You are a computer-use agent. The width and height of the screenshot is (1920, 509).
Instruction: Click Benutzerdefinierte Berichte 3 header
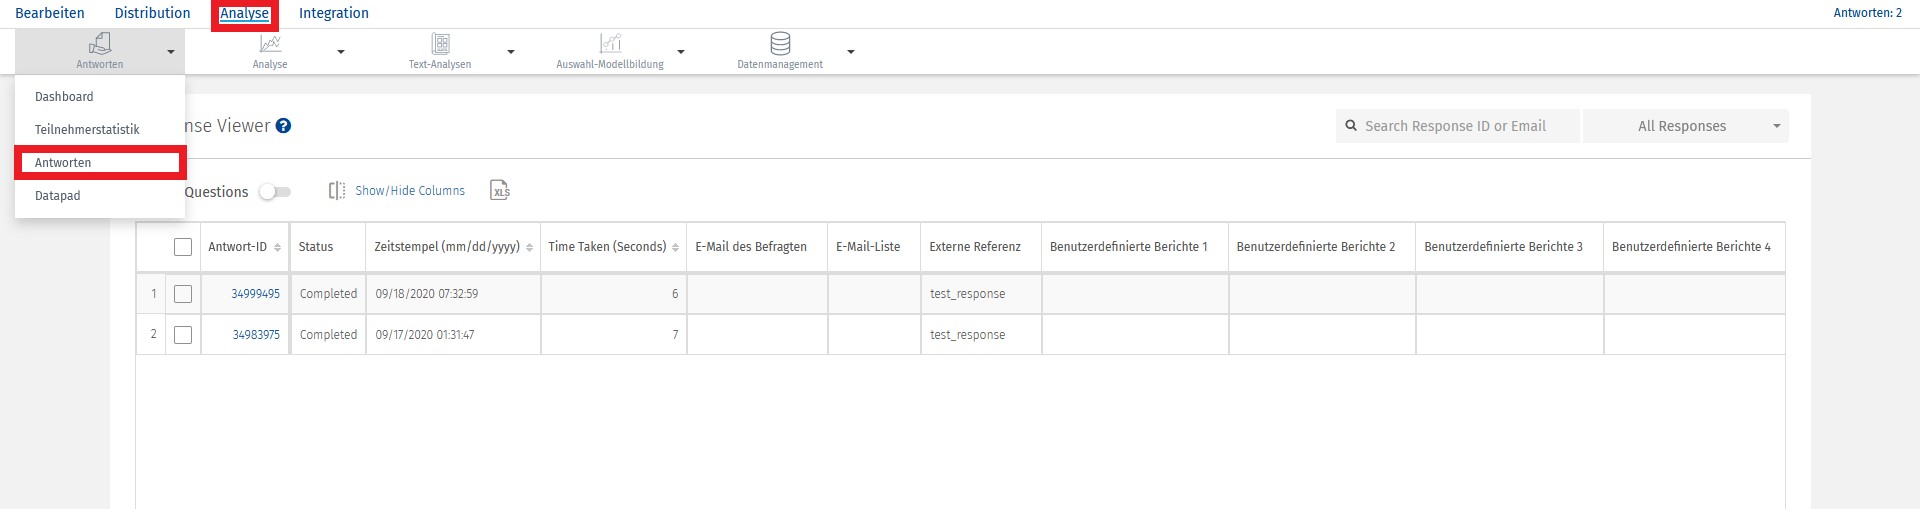point(1503,247)
